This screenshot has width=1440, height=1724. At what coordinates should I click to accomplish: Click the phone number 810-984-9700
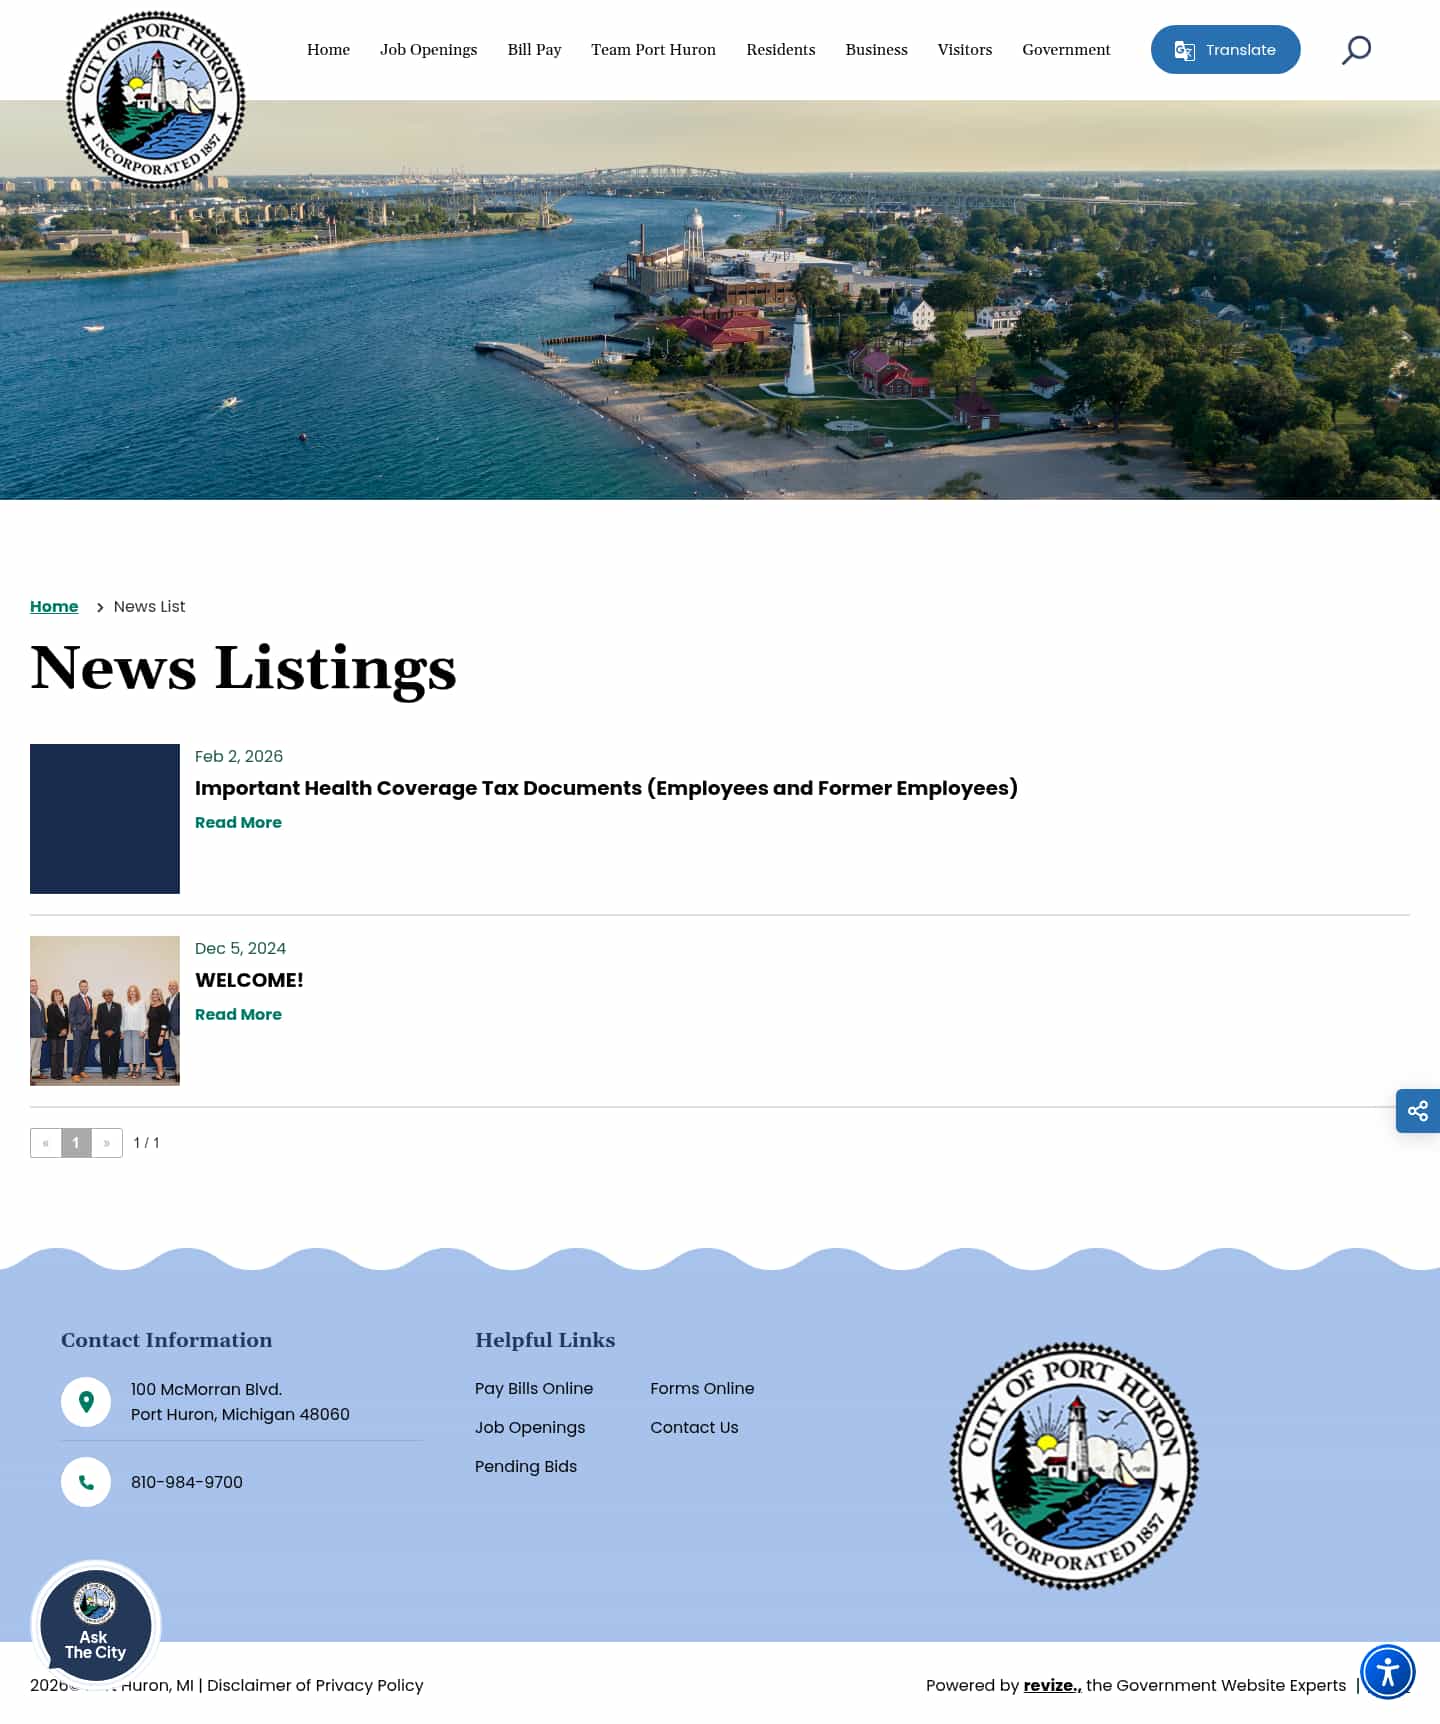coord(187,1482)
